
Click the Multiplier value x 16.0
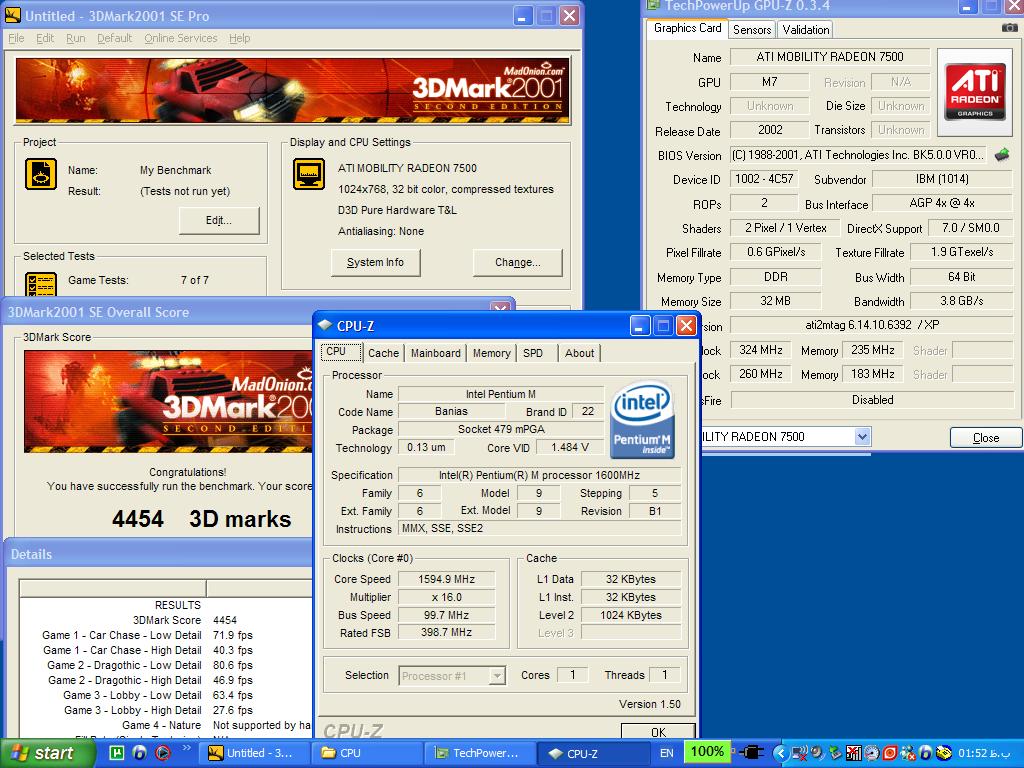pos(447,597)
